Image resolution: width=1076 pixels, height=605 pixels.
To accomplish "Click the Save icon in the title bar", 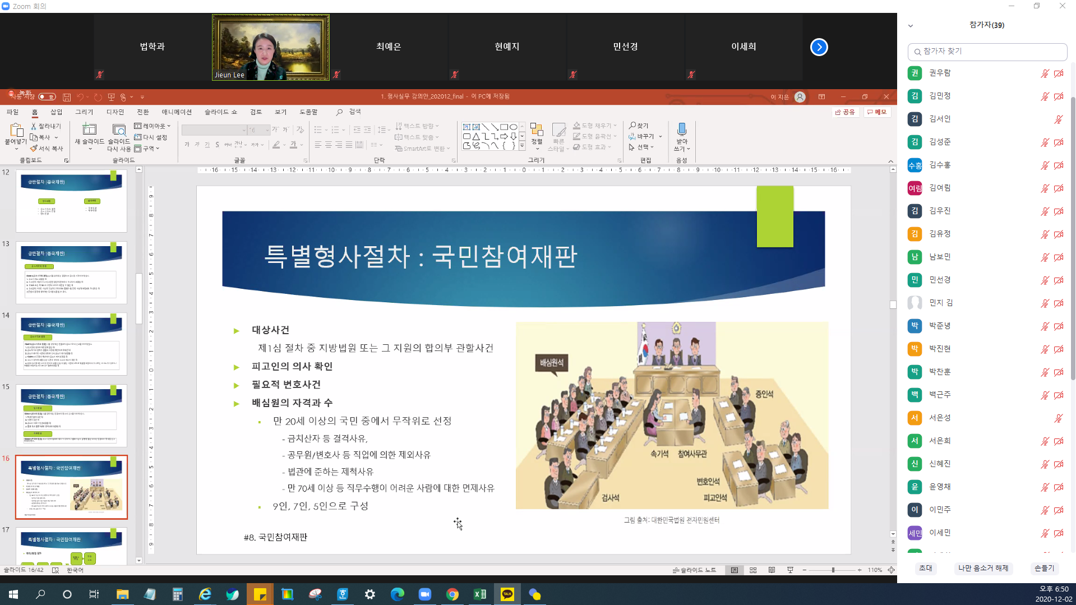I will pyautogui.click(x=67, y=97).
